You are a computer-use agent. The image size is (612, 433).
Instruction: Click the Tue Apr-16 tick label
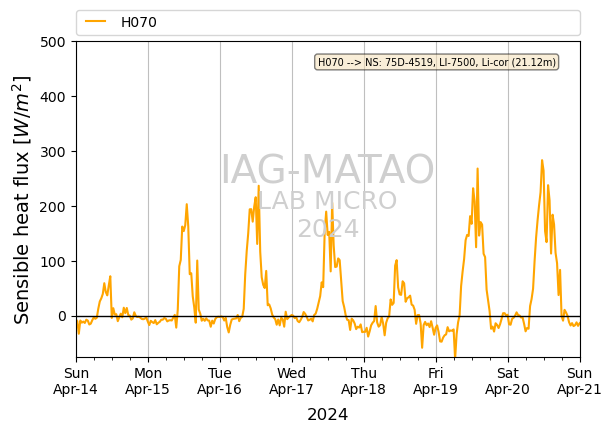coord(219,381)
